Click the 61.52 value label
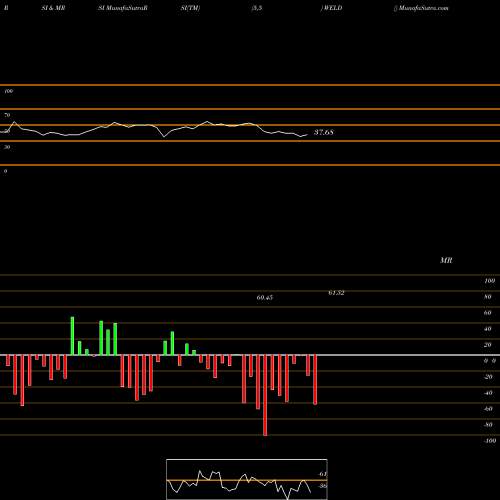Image resolution: width=500 pixels, height=500 pixels. (336, 293)
